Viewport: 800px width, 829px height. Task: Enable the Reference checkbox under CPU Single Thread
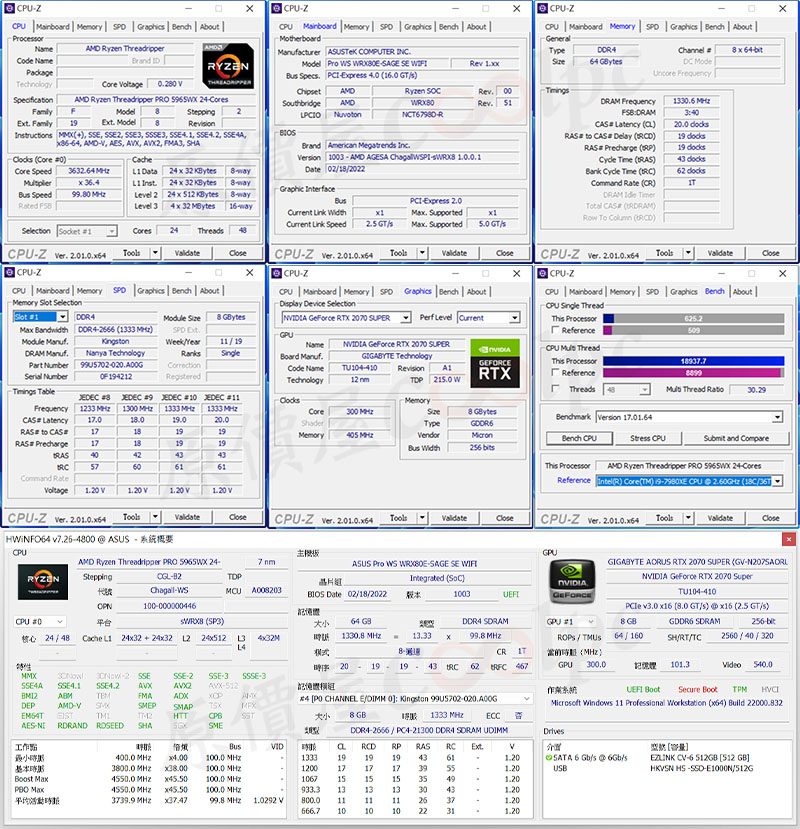point(556,330)
